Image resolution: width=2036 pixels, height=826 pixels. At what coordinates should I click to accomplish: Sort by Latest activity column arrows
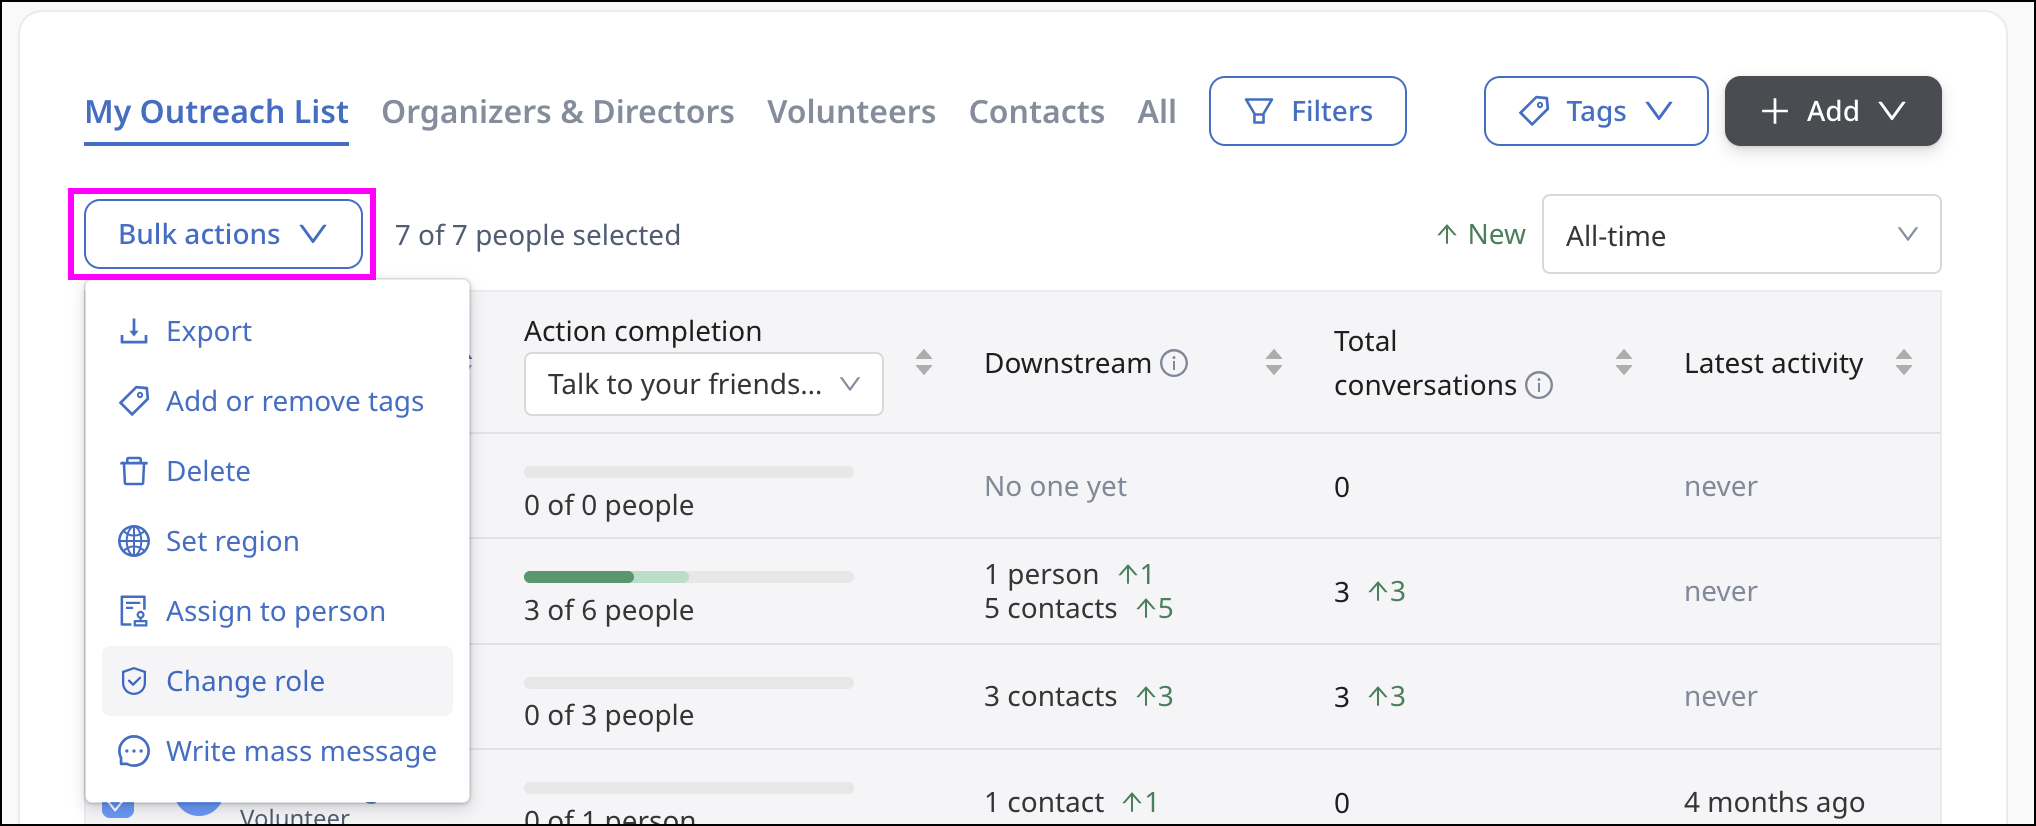[x=1903, y=363]
